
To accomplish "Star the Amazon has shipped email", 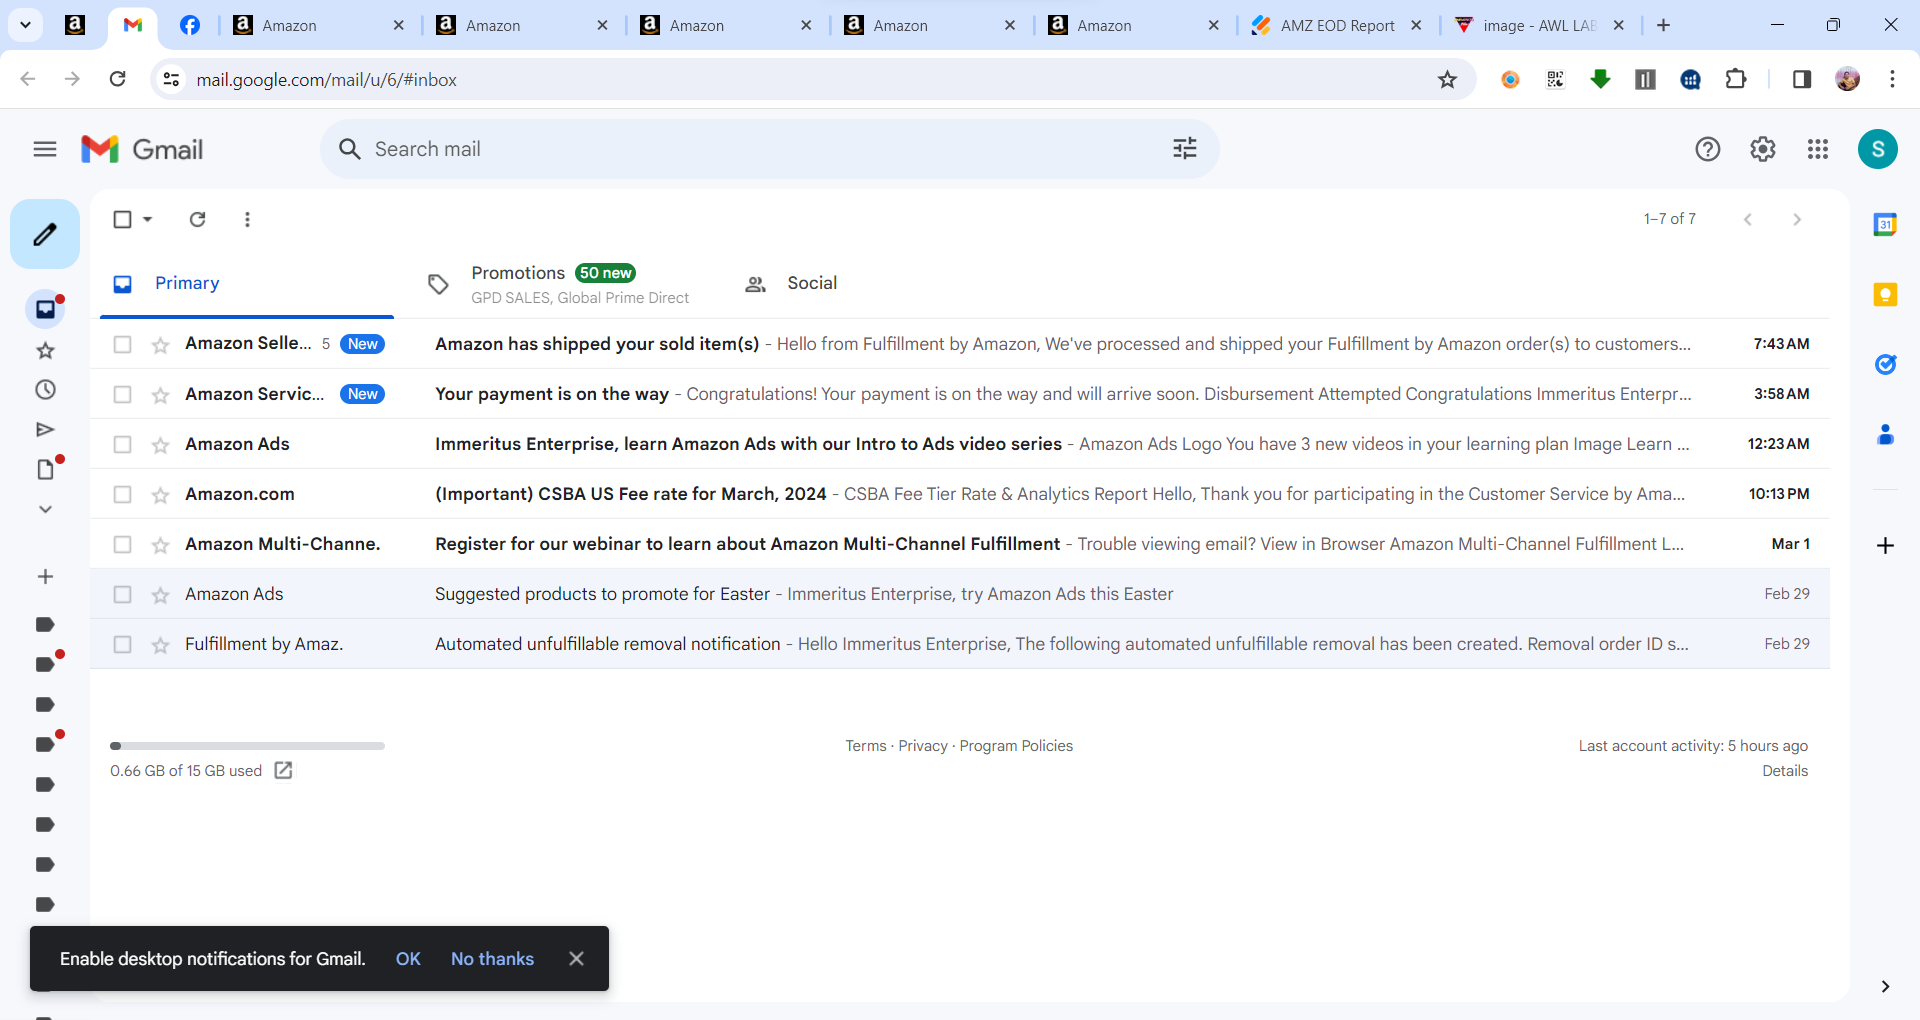I will click(x=160, y=344).
